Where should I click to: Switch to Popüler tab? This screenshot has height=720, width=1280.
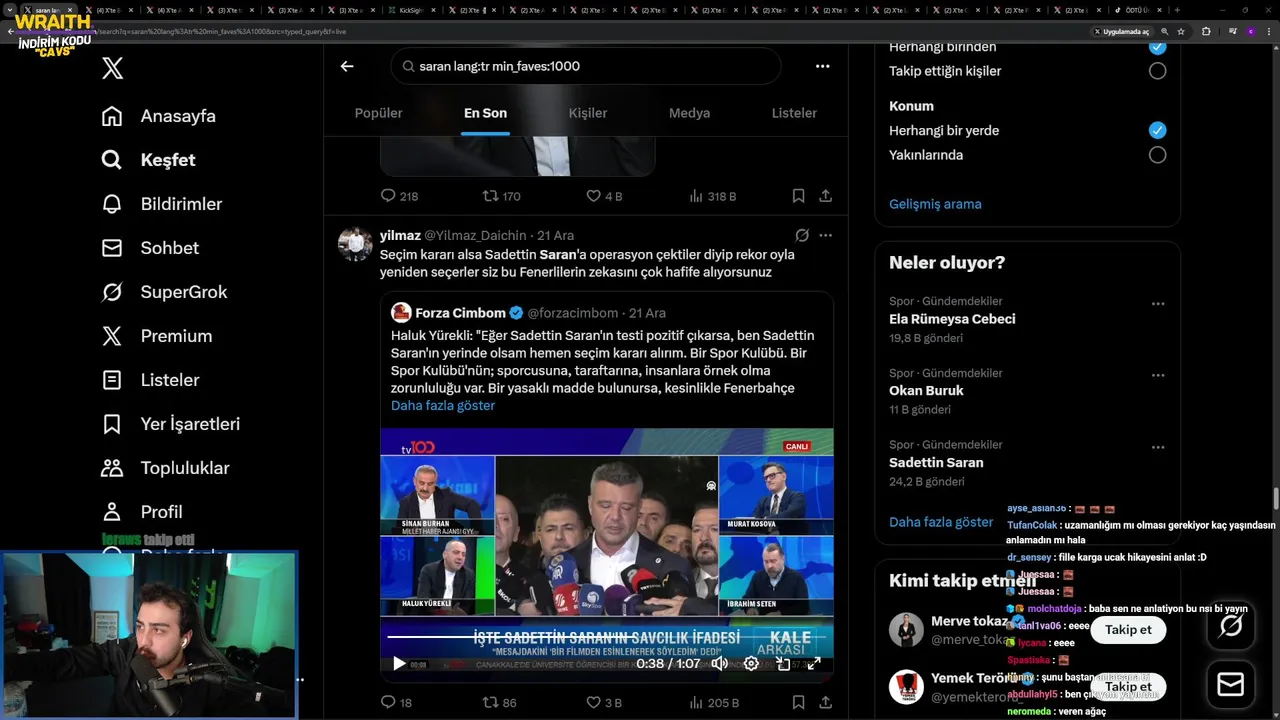[x=378, y=113]
